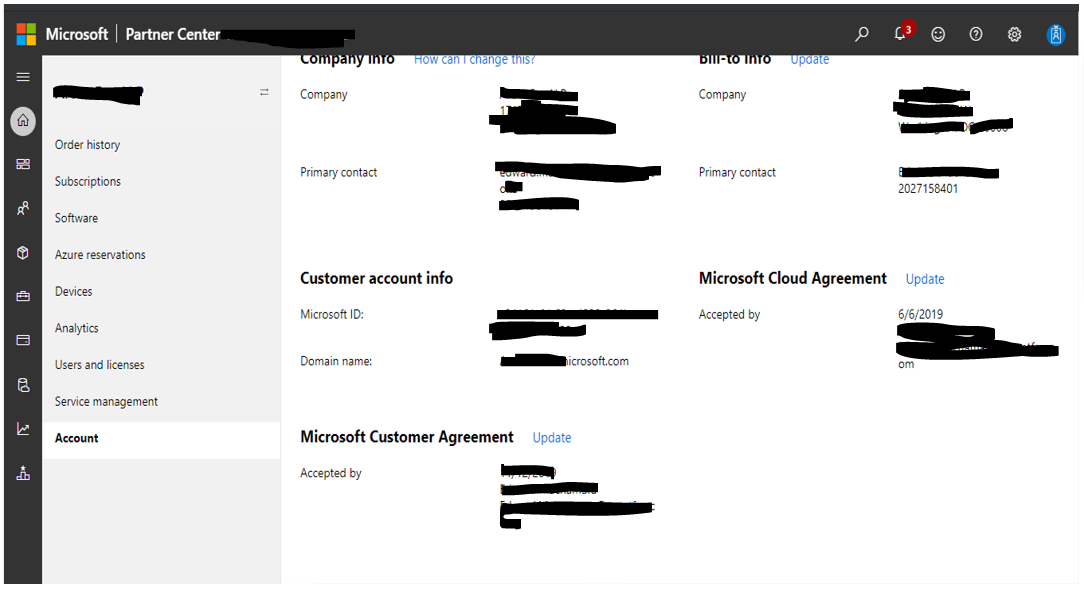This screenshot has width=1084, height=606.
Task: Open Order history from the navigation
Action: pyautogui.click(x=87, y=144)
